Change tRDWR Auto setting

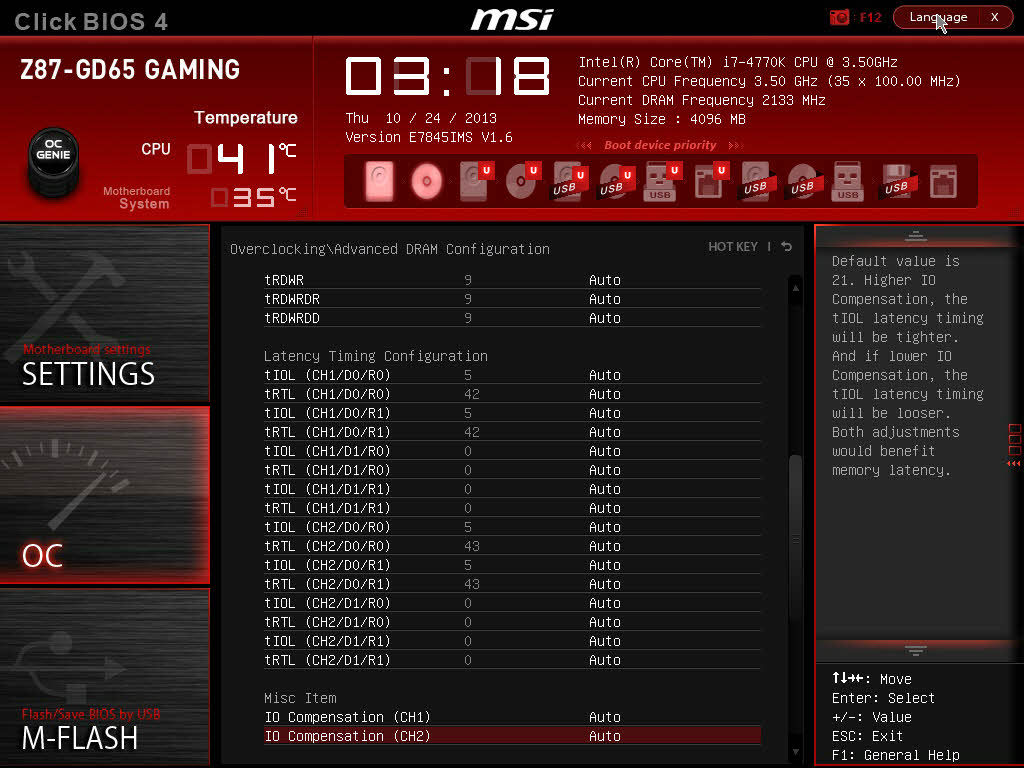[604, 280]
